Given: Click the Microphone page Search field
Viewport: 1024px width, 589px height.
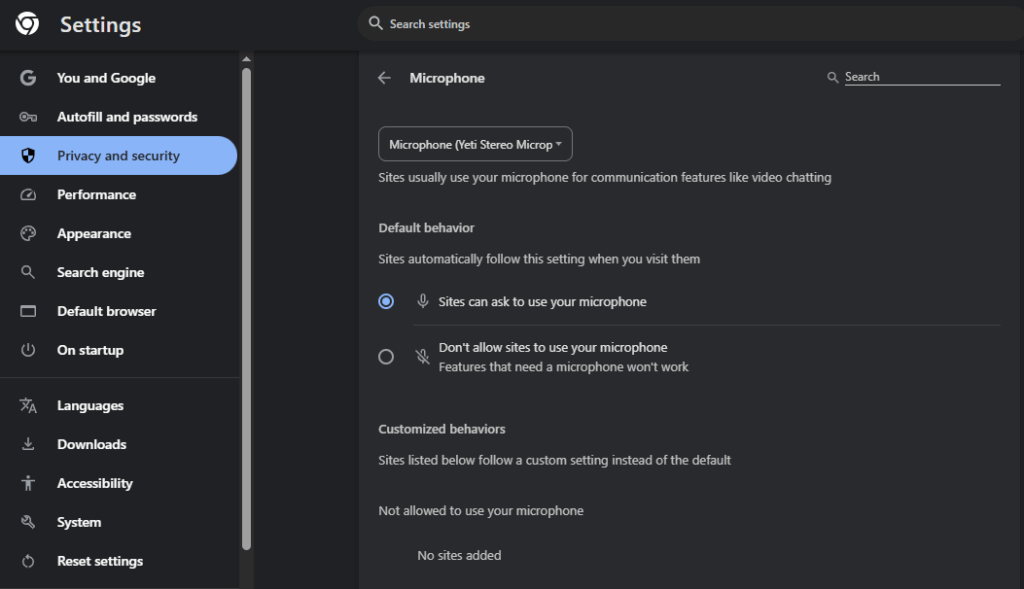Looking at the screenshot, I should click(x=921, y=77).
